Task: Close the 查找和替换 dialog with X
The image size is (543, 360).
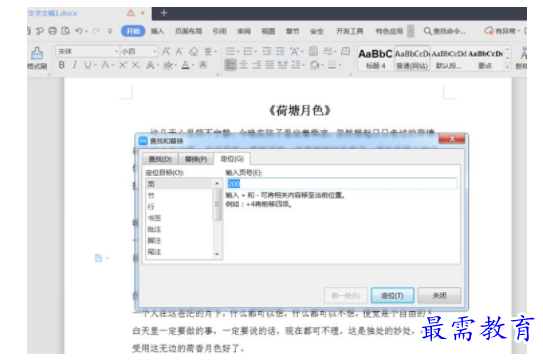Action: (452, 139)
